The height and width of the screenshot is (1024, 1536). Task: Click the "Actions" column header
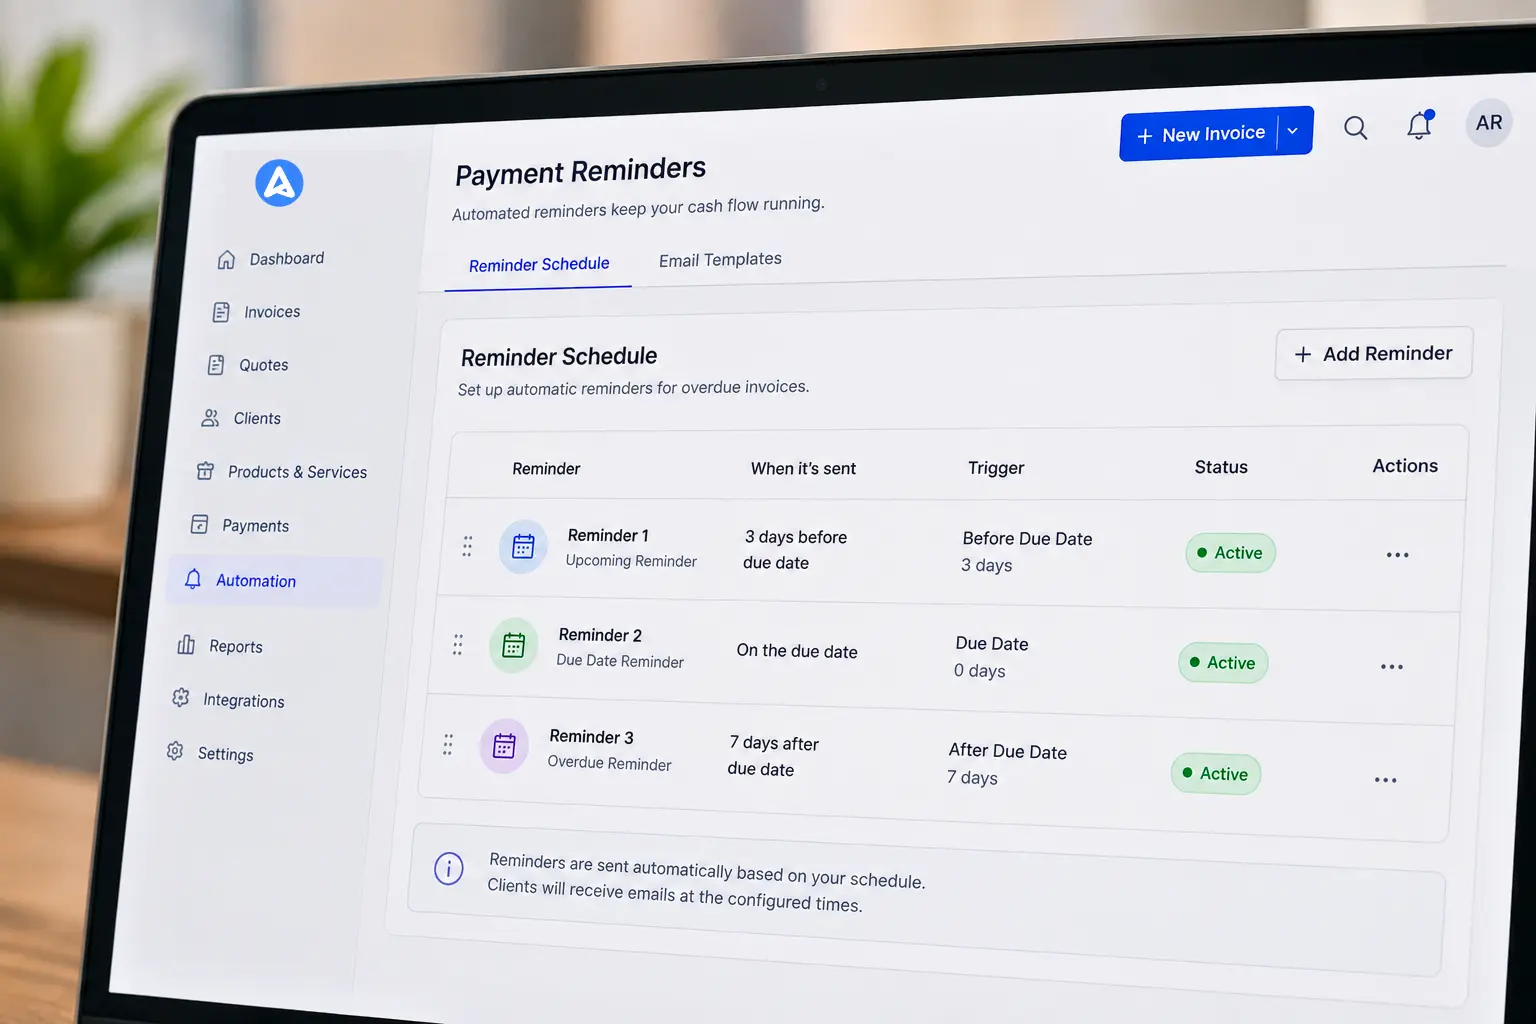point(1405,466)
